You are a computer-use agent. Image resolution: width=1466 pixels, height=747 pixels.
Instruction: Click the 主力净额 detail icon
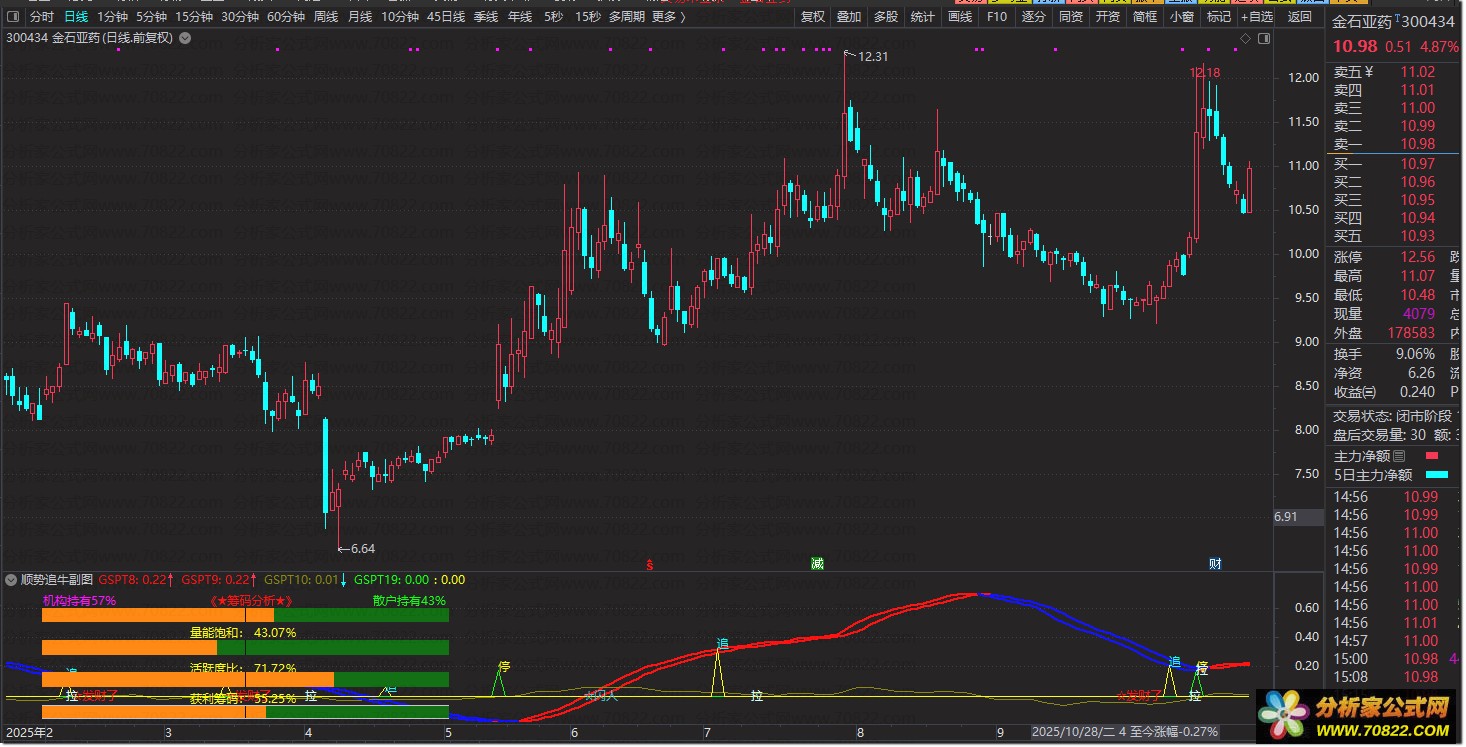point(1399,457)
